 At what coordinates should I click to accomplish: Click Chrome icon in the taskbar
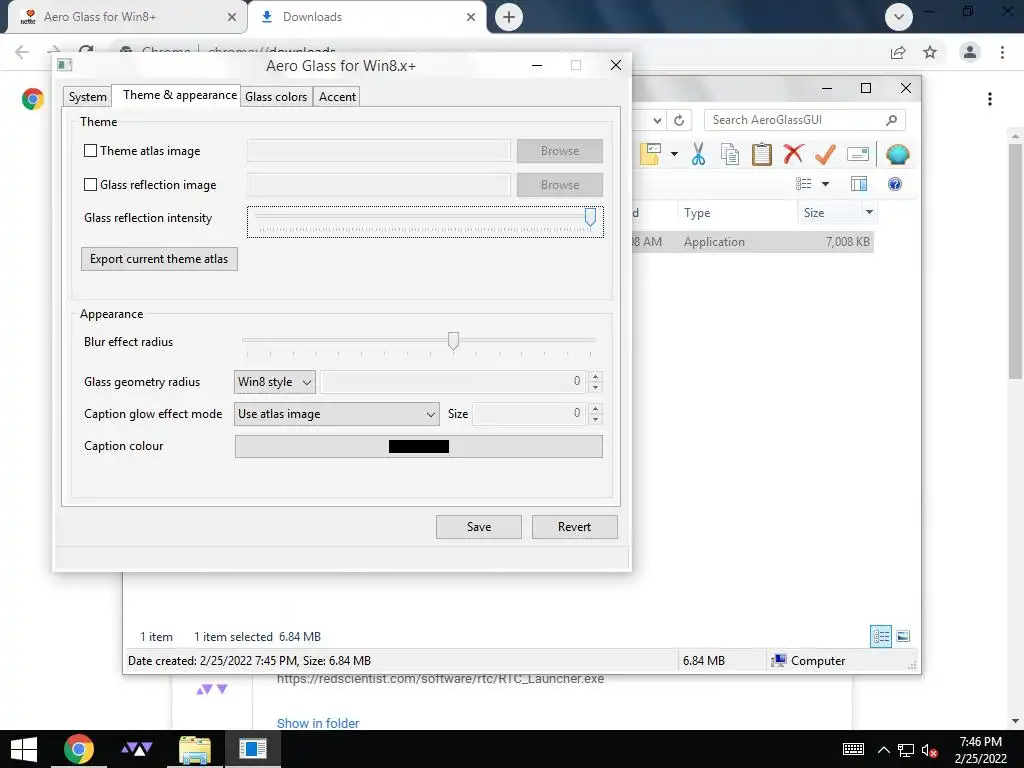79,749
